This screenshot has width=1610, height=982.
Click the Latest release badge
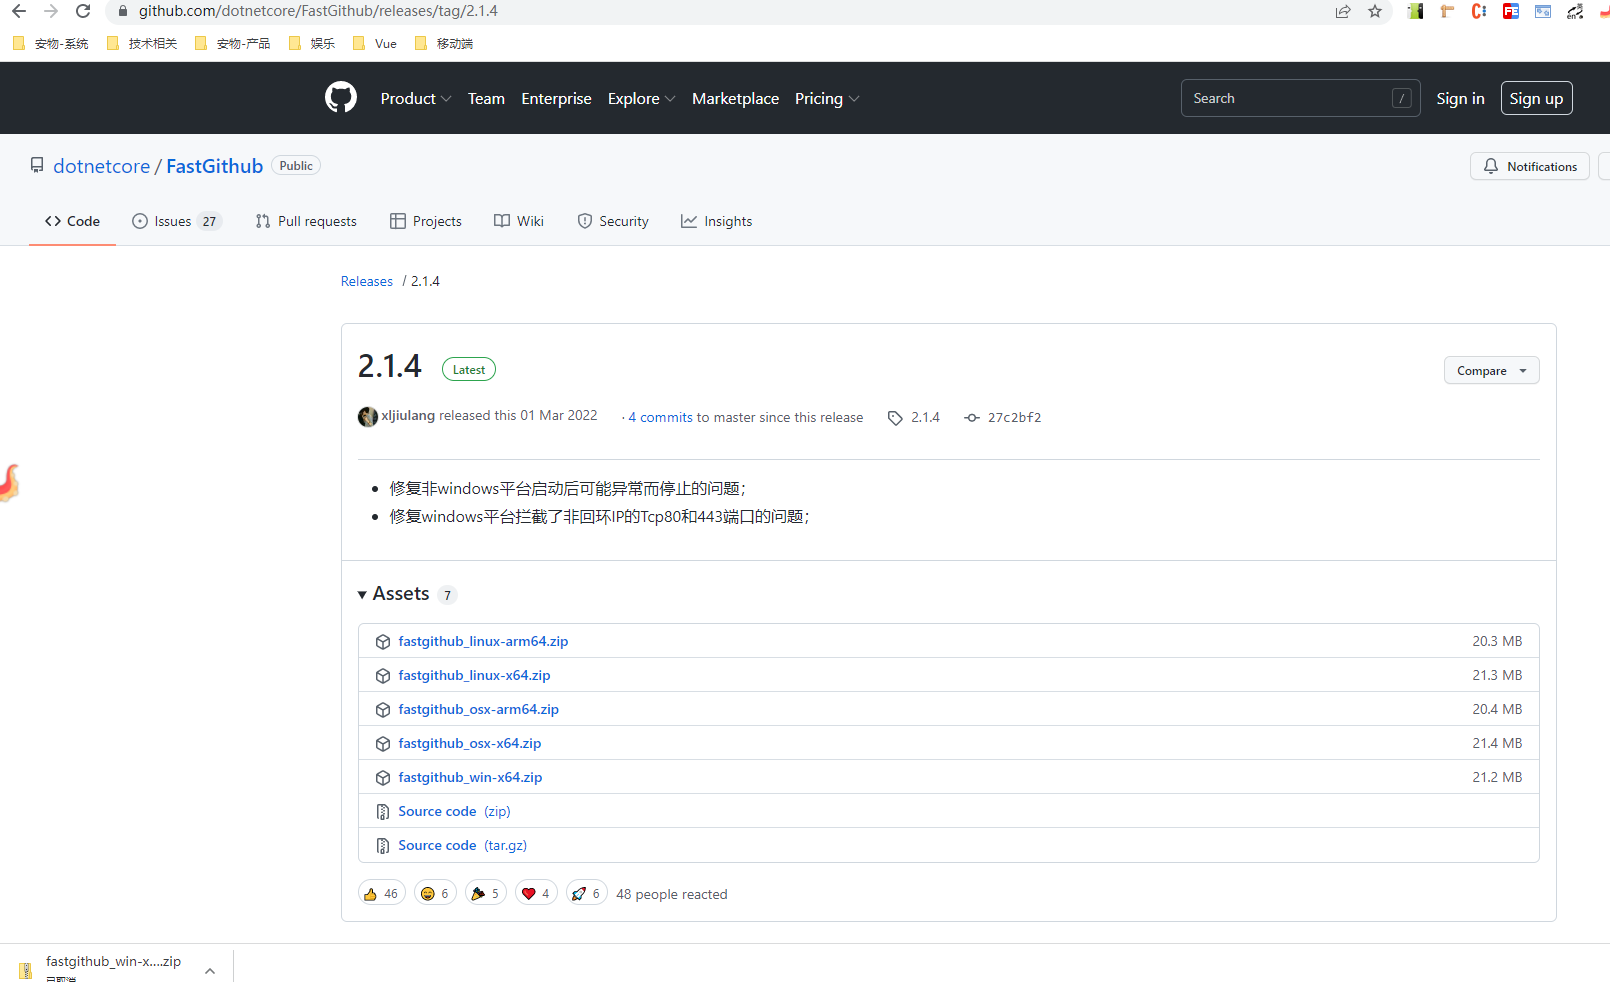coord(469,369)
